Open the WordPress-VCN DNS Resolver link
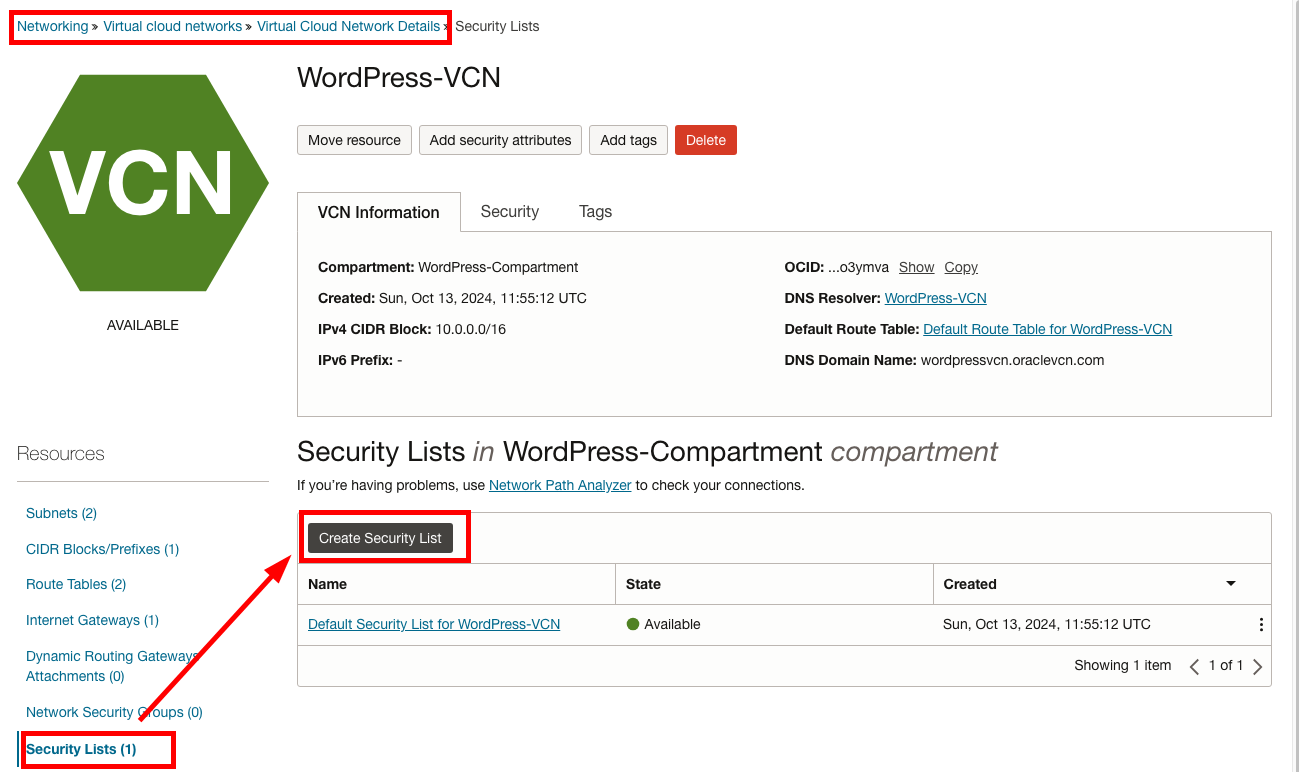Image resolution: width=1299 pixels, height=772 pixels. coord(936,298)
